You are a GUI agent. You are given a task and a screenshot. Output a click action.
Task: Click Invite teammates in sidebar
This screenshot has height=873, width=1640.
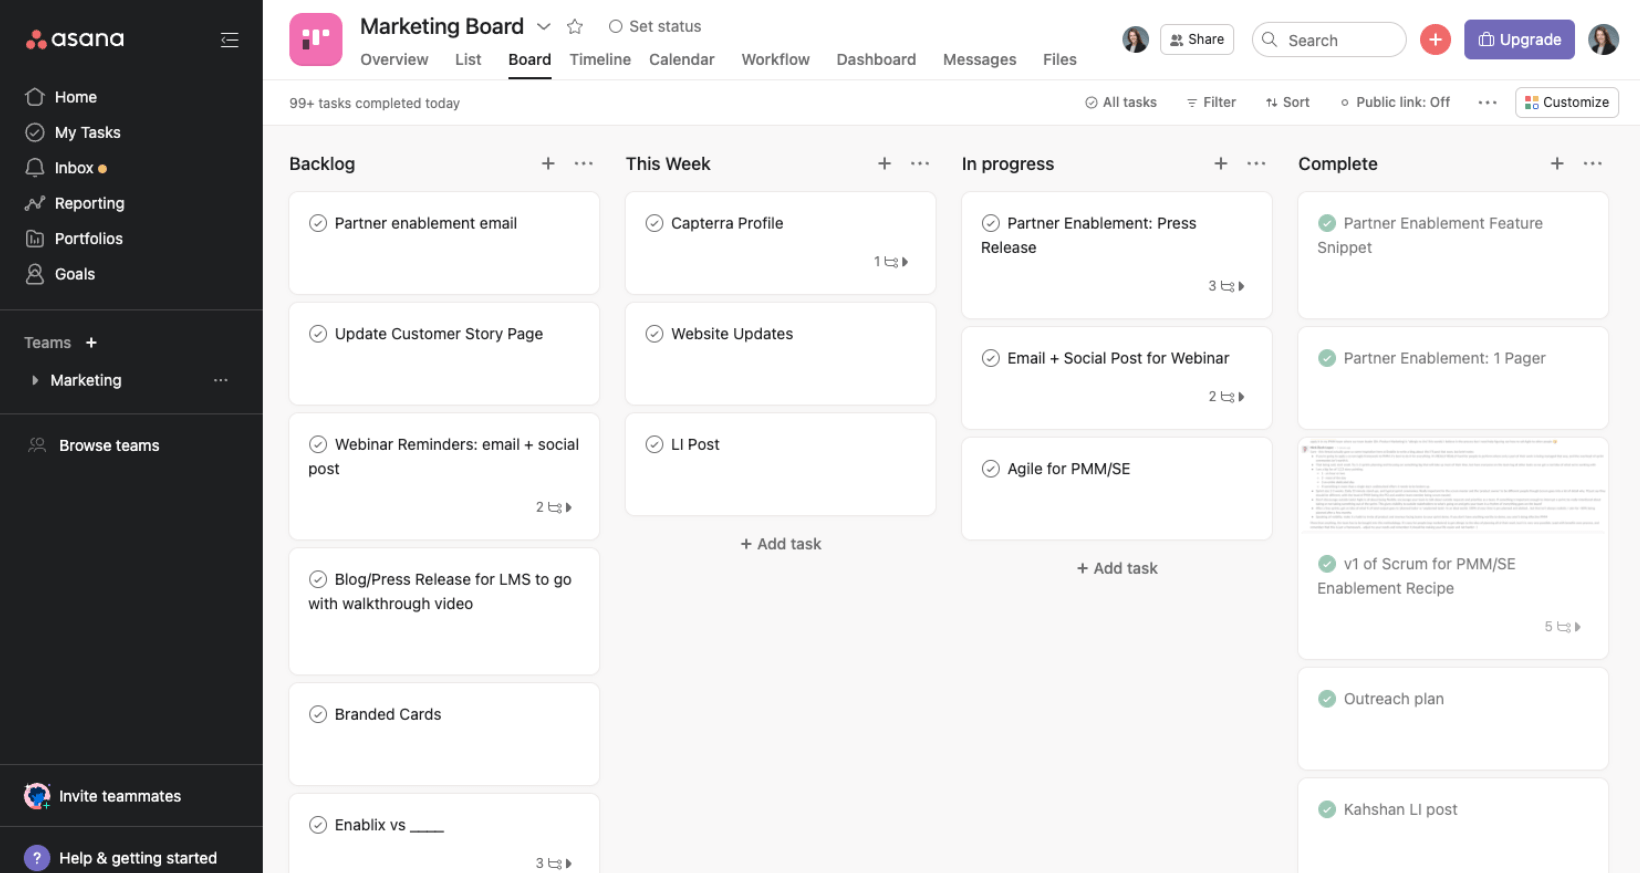[103, 796]
